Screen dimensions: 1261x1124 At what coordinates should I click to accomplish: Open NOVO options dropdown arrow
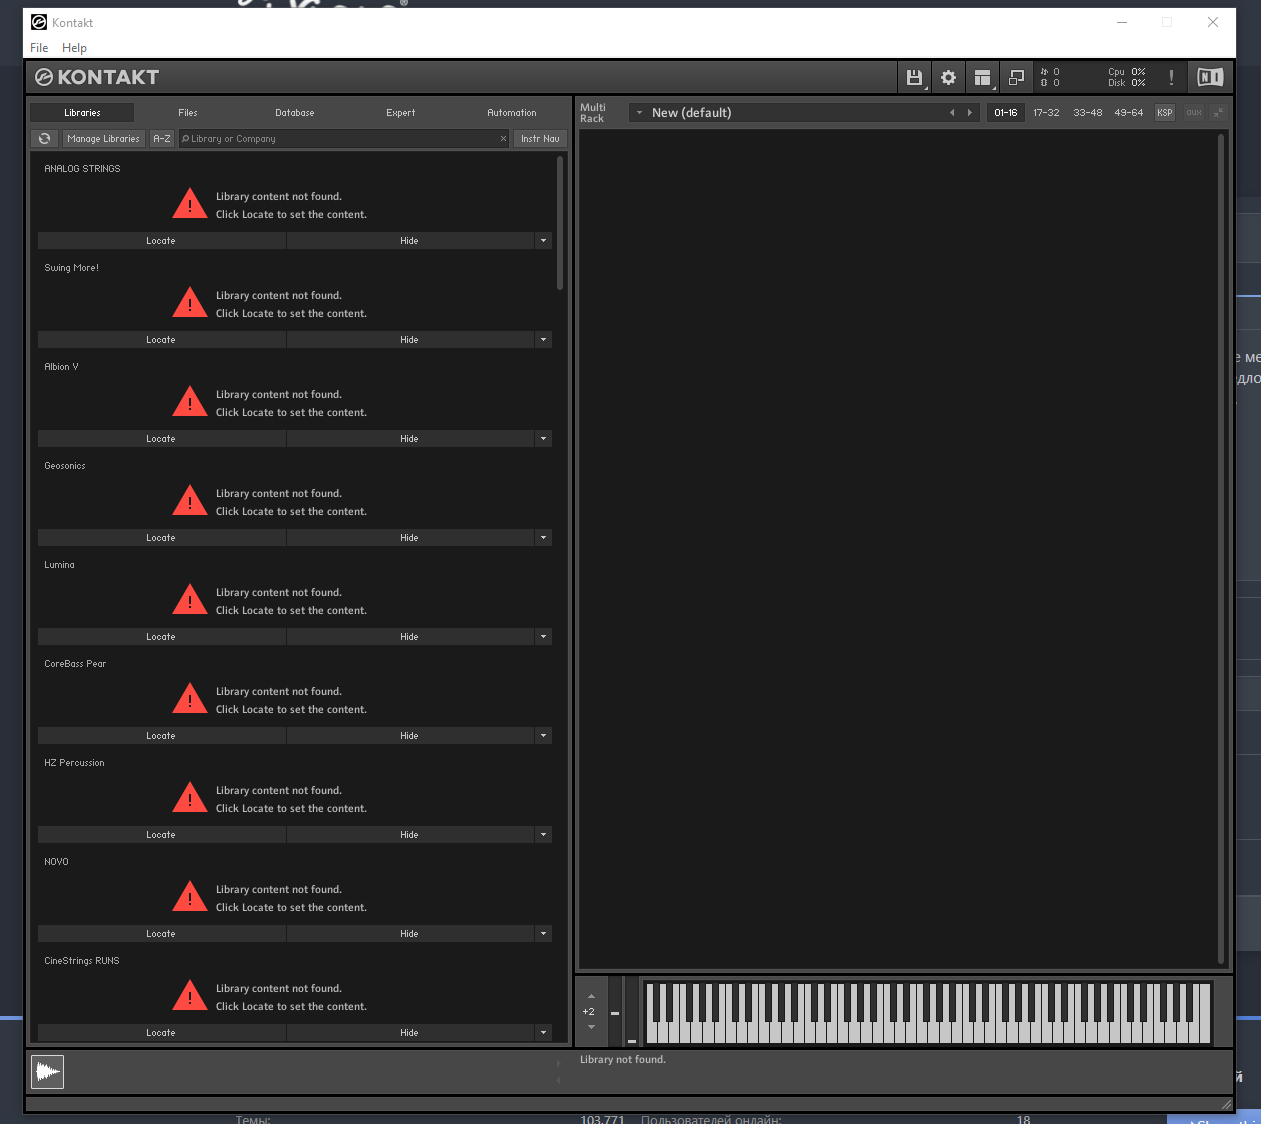pyautogui.click(x=544, y=934)
